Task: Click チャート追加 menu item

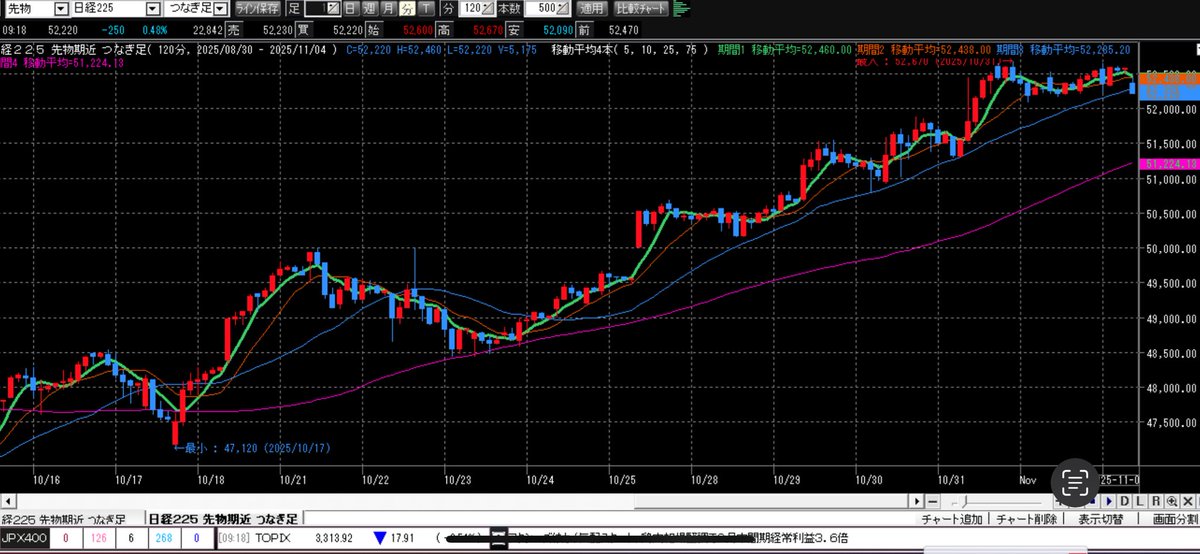Action: coord(950,519)
